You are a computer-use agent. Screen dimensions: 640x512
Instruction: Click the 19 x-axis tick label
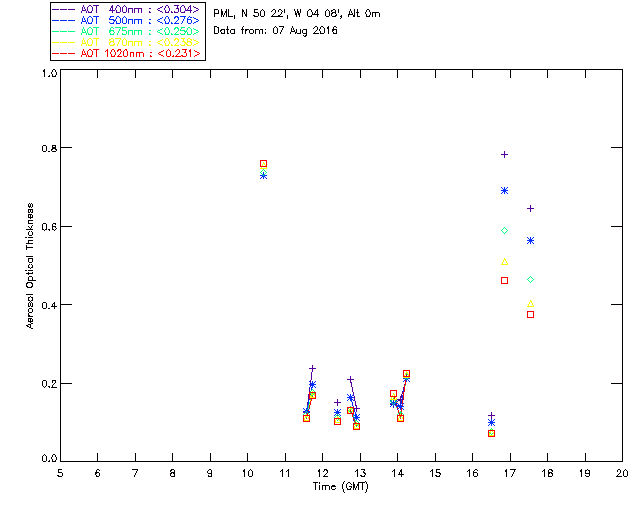(x=584, y=473)
